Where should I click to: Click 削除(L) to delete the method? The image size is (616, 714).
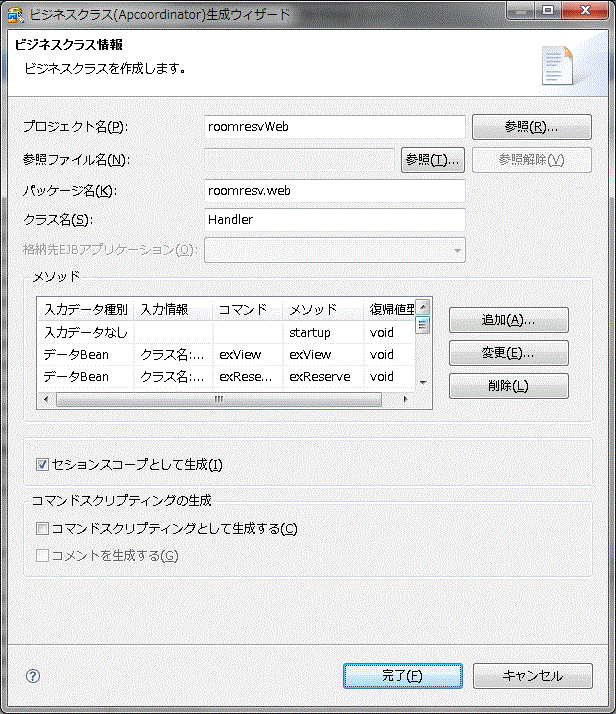click(509, 386)
